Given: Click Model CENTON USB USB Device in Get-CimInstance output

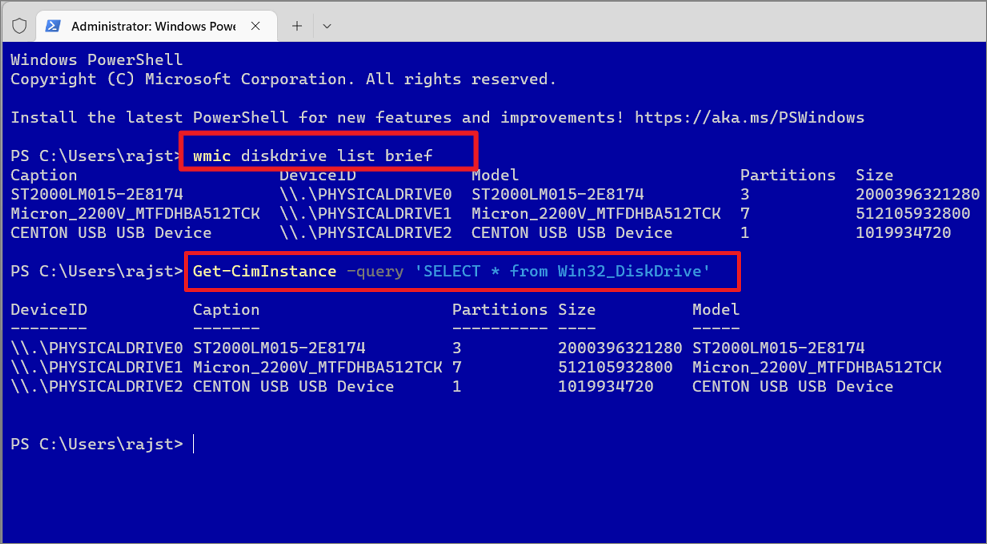Looking at the screenshot, I should tap(792, 387).
